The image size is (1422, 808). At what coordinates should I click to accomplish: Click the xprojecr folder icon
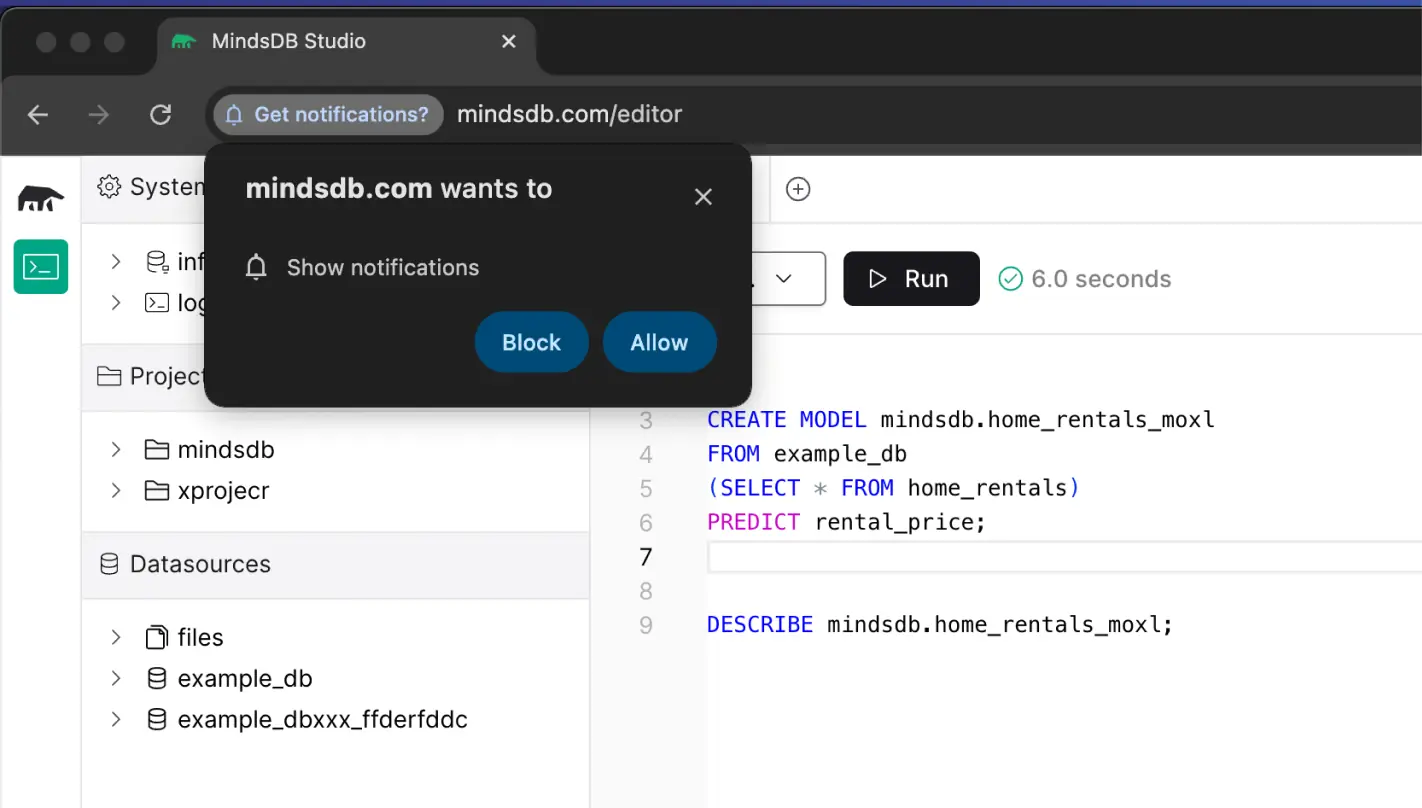tap(156, 491)
